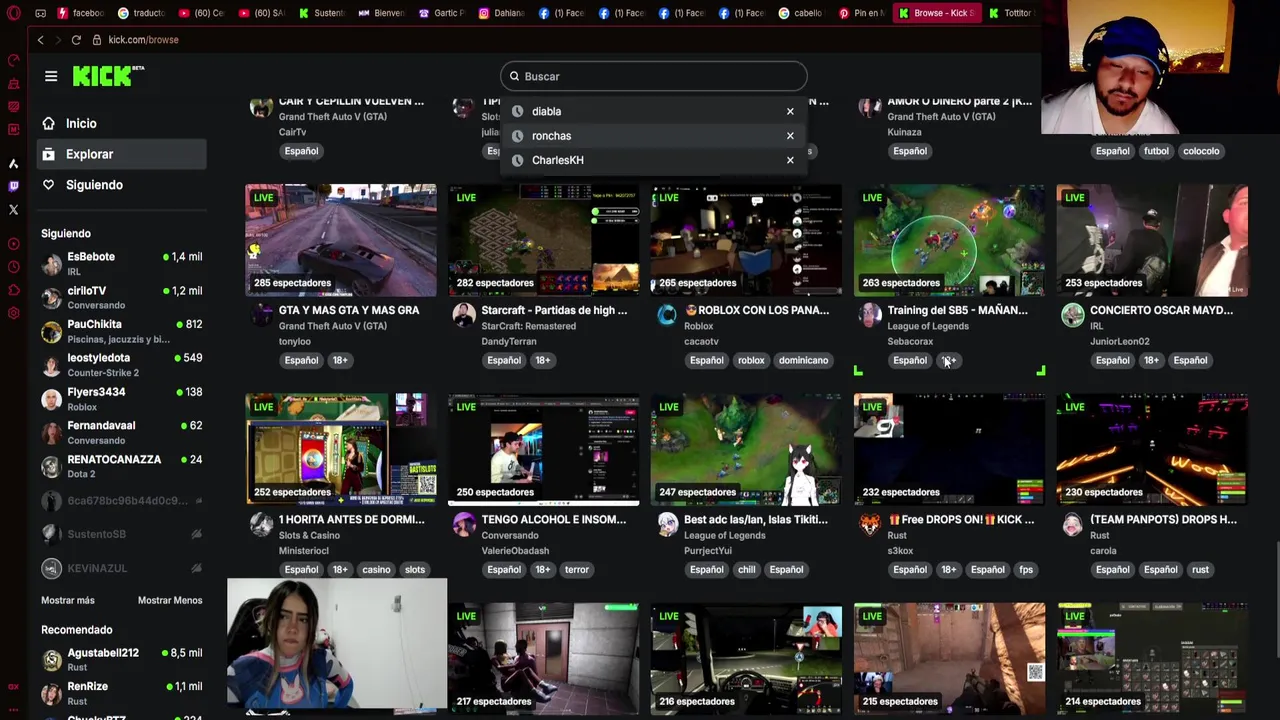1280x720 pixels.
Task: Open RenRize in Recomendado list
Action: pos(122,693)
